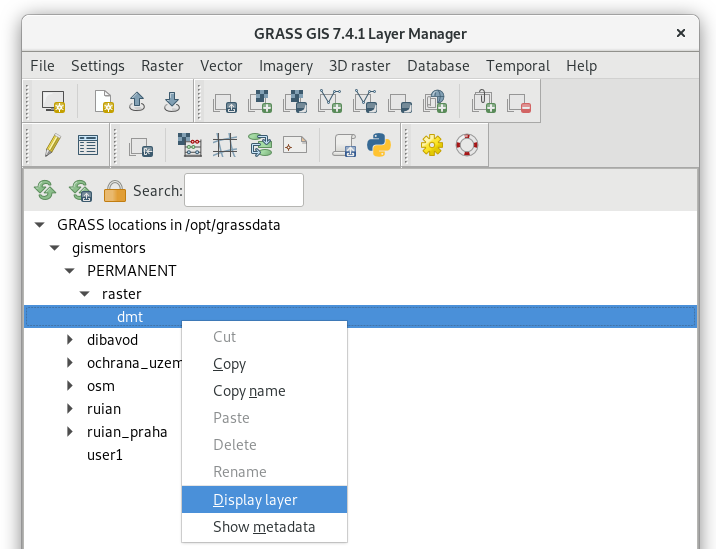Close the Layer Manager window

pos(680,33)
